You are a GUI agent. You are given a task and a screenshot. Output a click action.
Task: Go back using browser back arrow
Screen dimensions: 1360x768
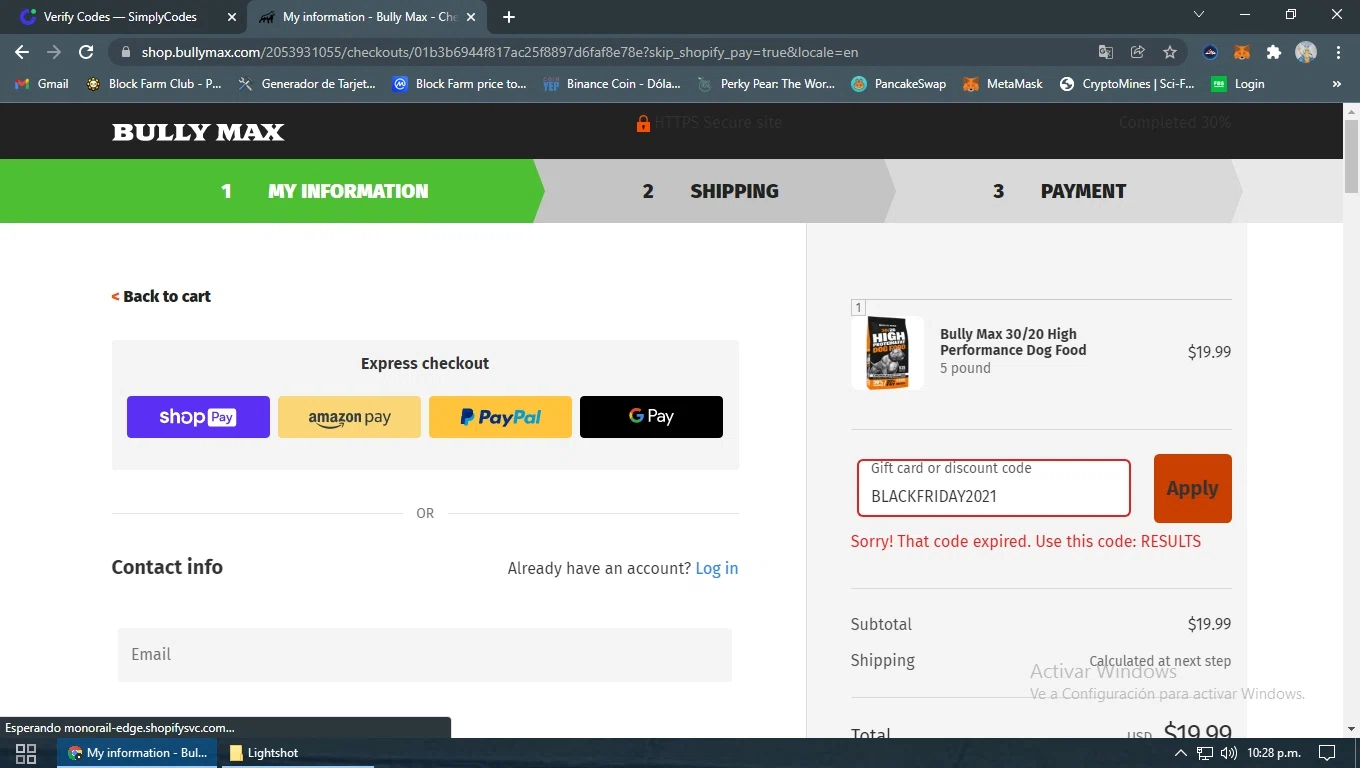(x=22, y=52)
